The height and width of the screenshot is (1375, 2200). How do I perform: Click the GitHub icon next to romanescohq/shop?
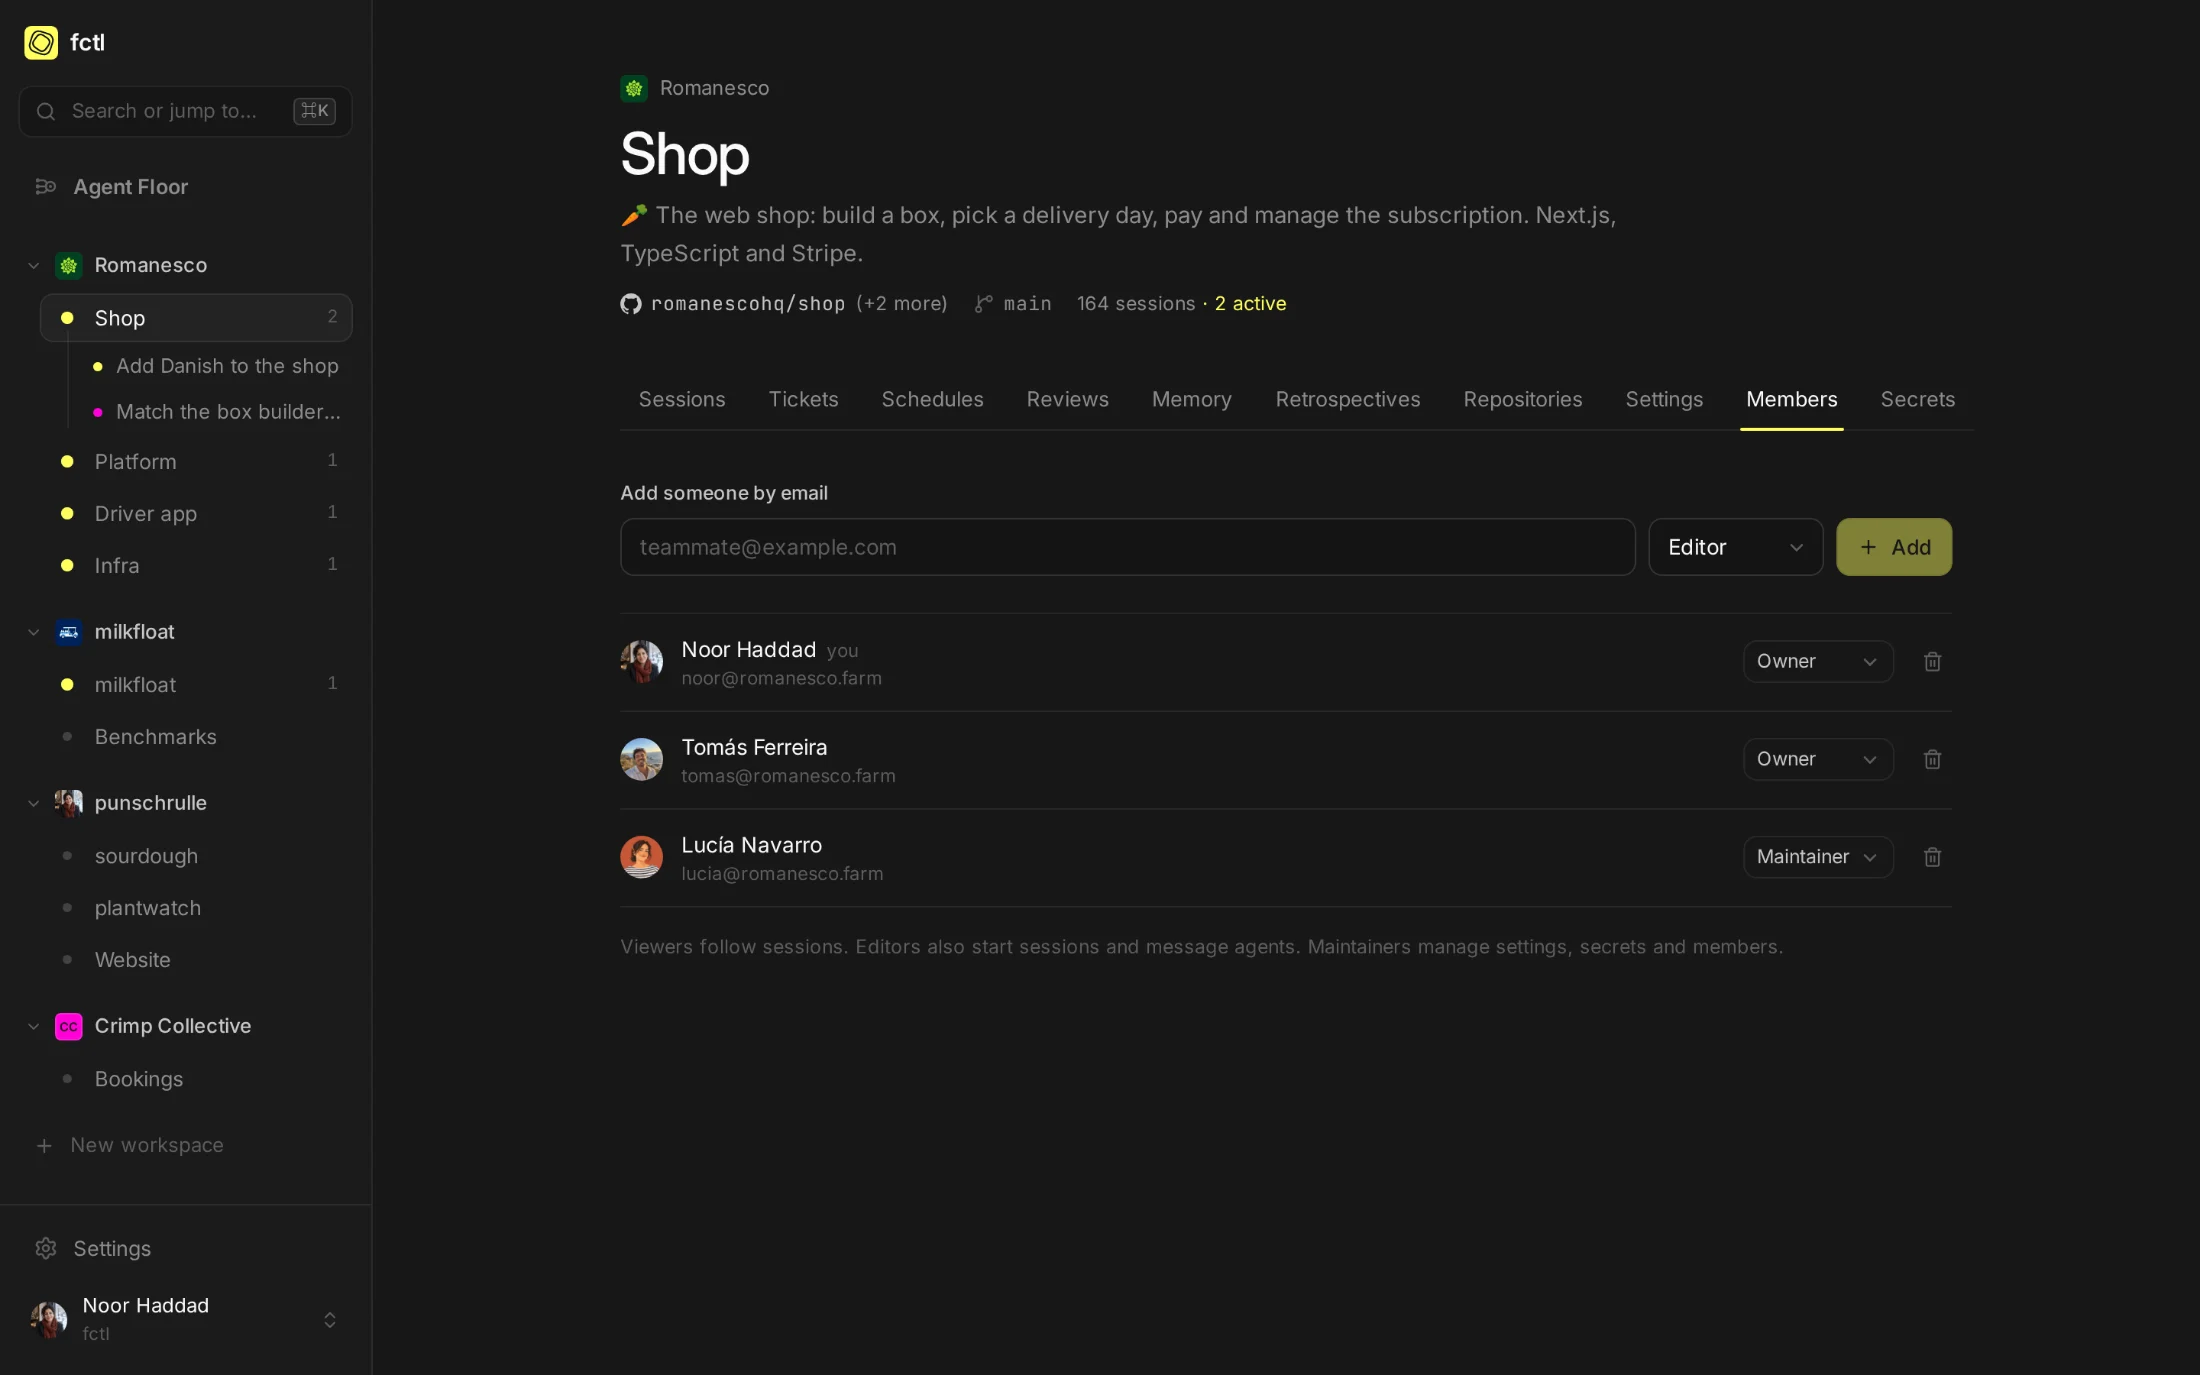tap(631, 303)
